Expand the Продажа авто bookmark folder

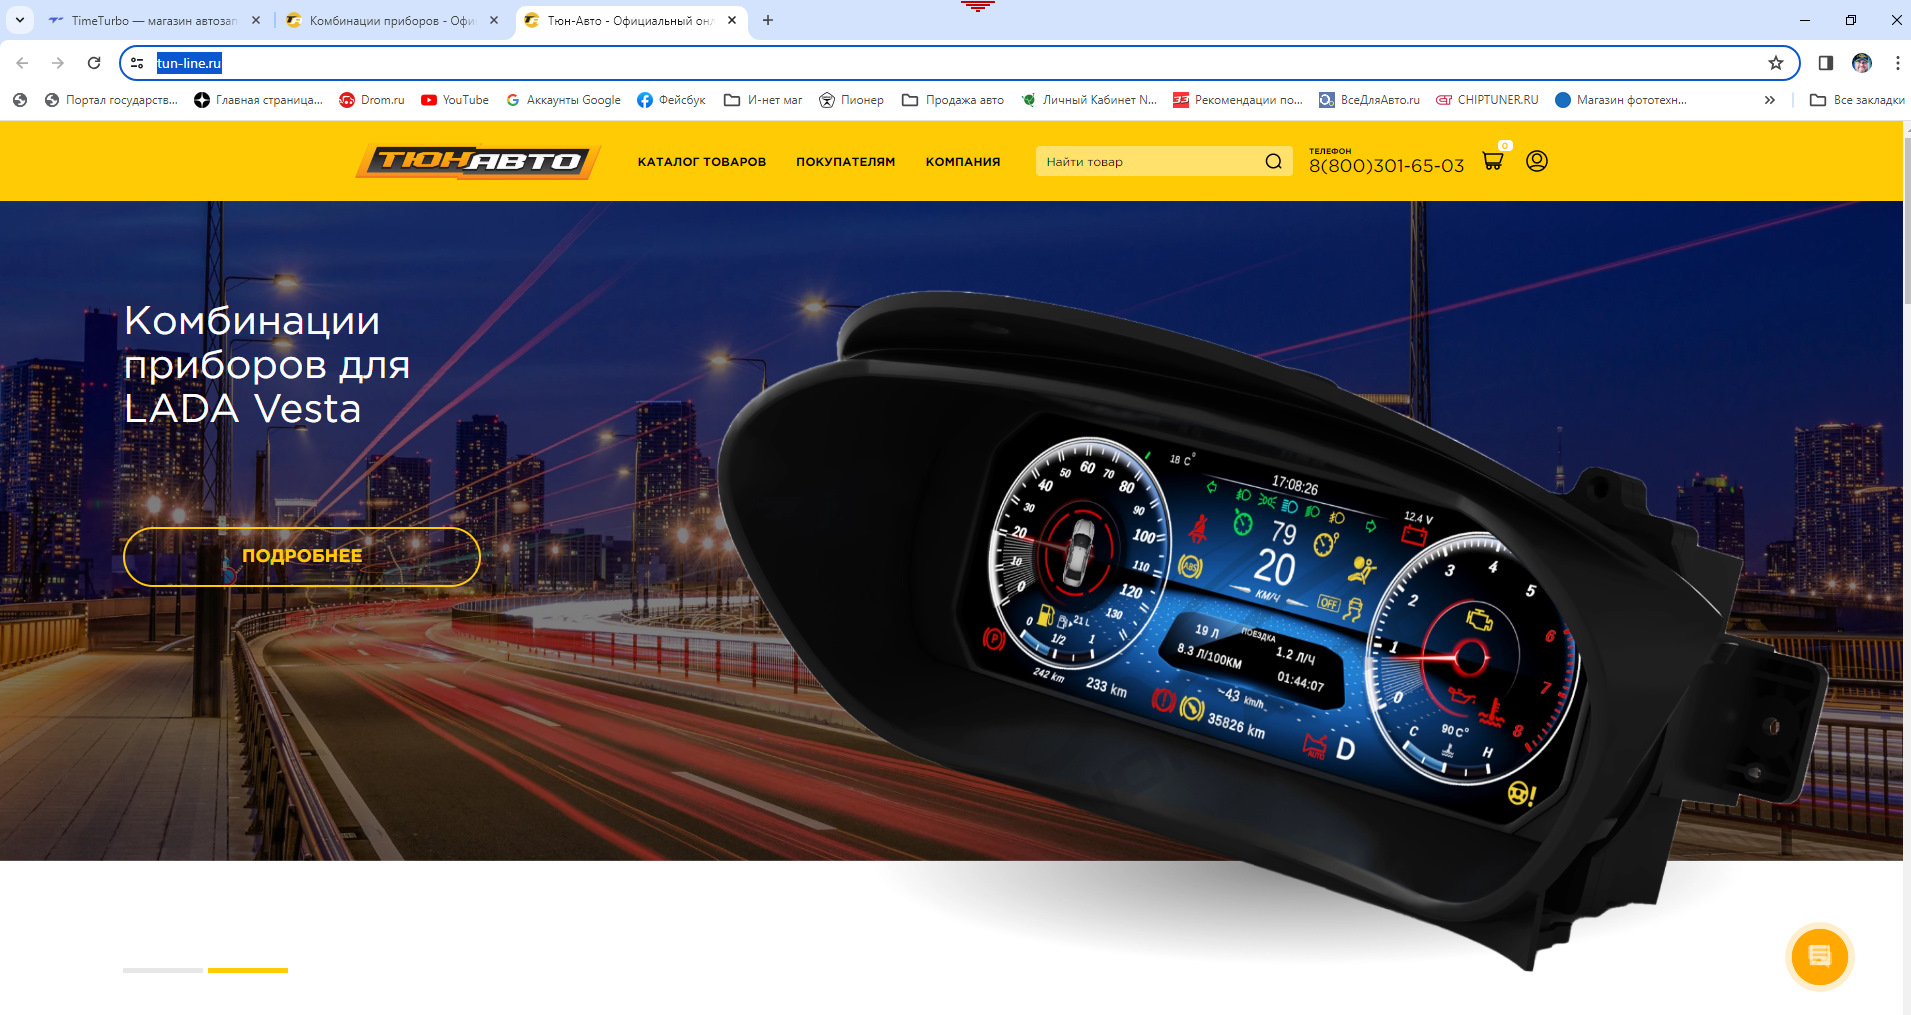953,100
